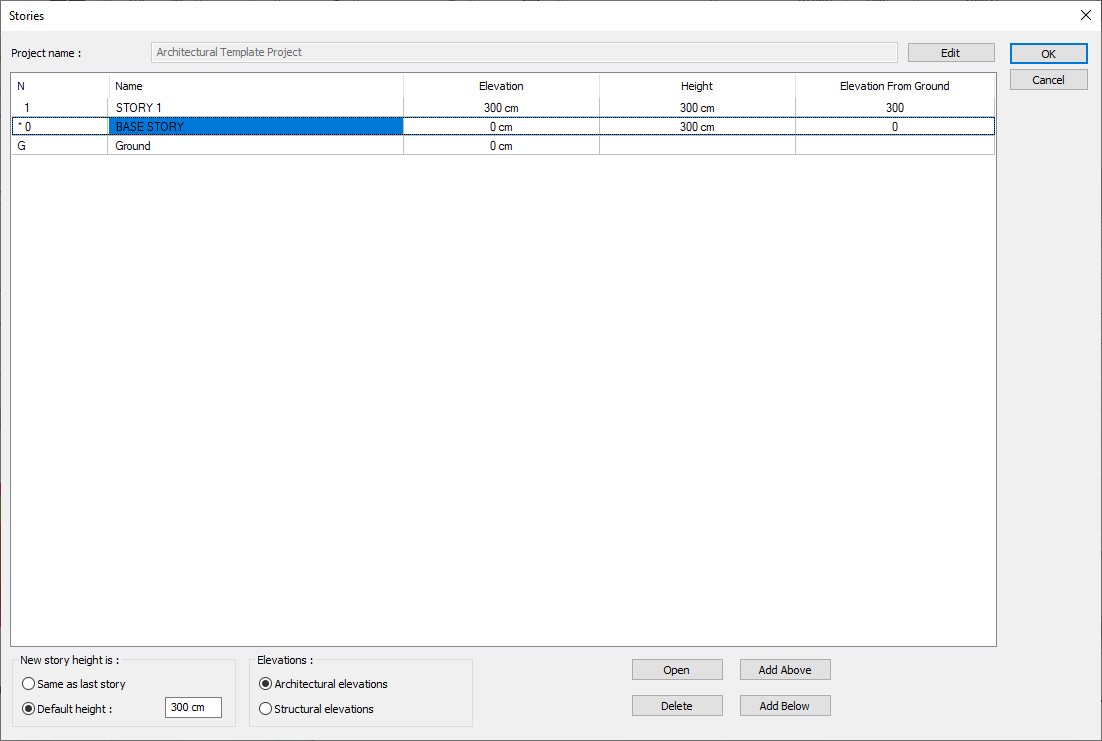Open the selected story with Open button
The image size is (1102, 741).
677,670
